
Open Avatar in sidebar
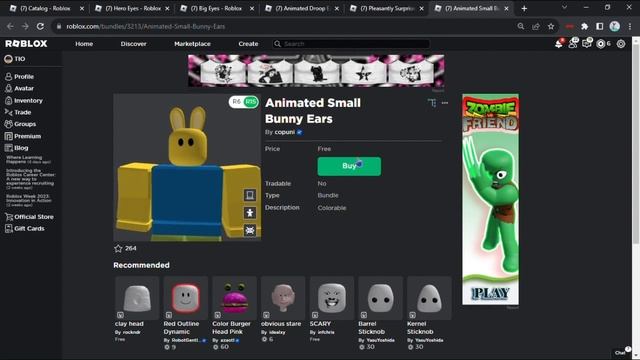point(20,88)
